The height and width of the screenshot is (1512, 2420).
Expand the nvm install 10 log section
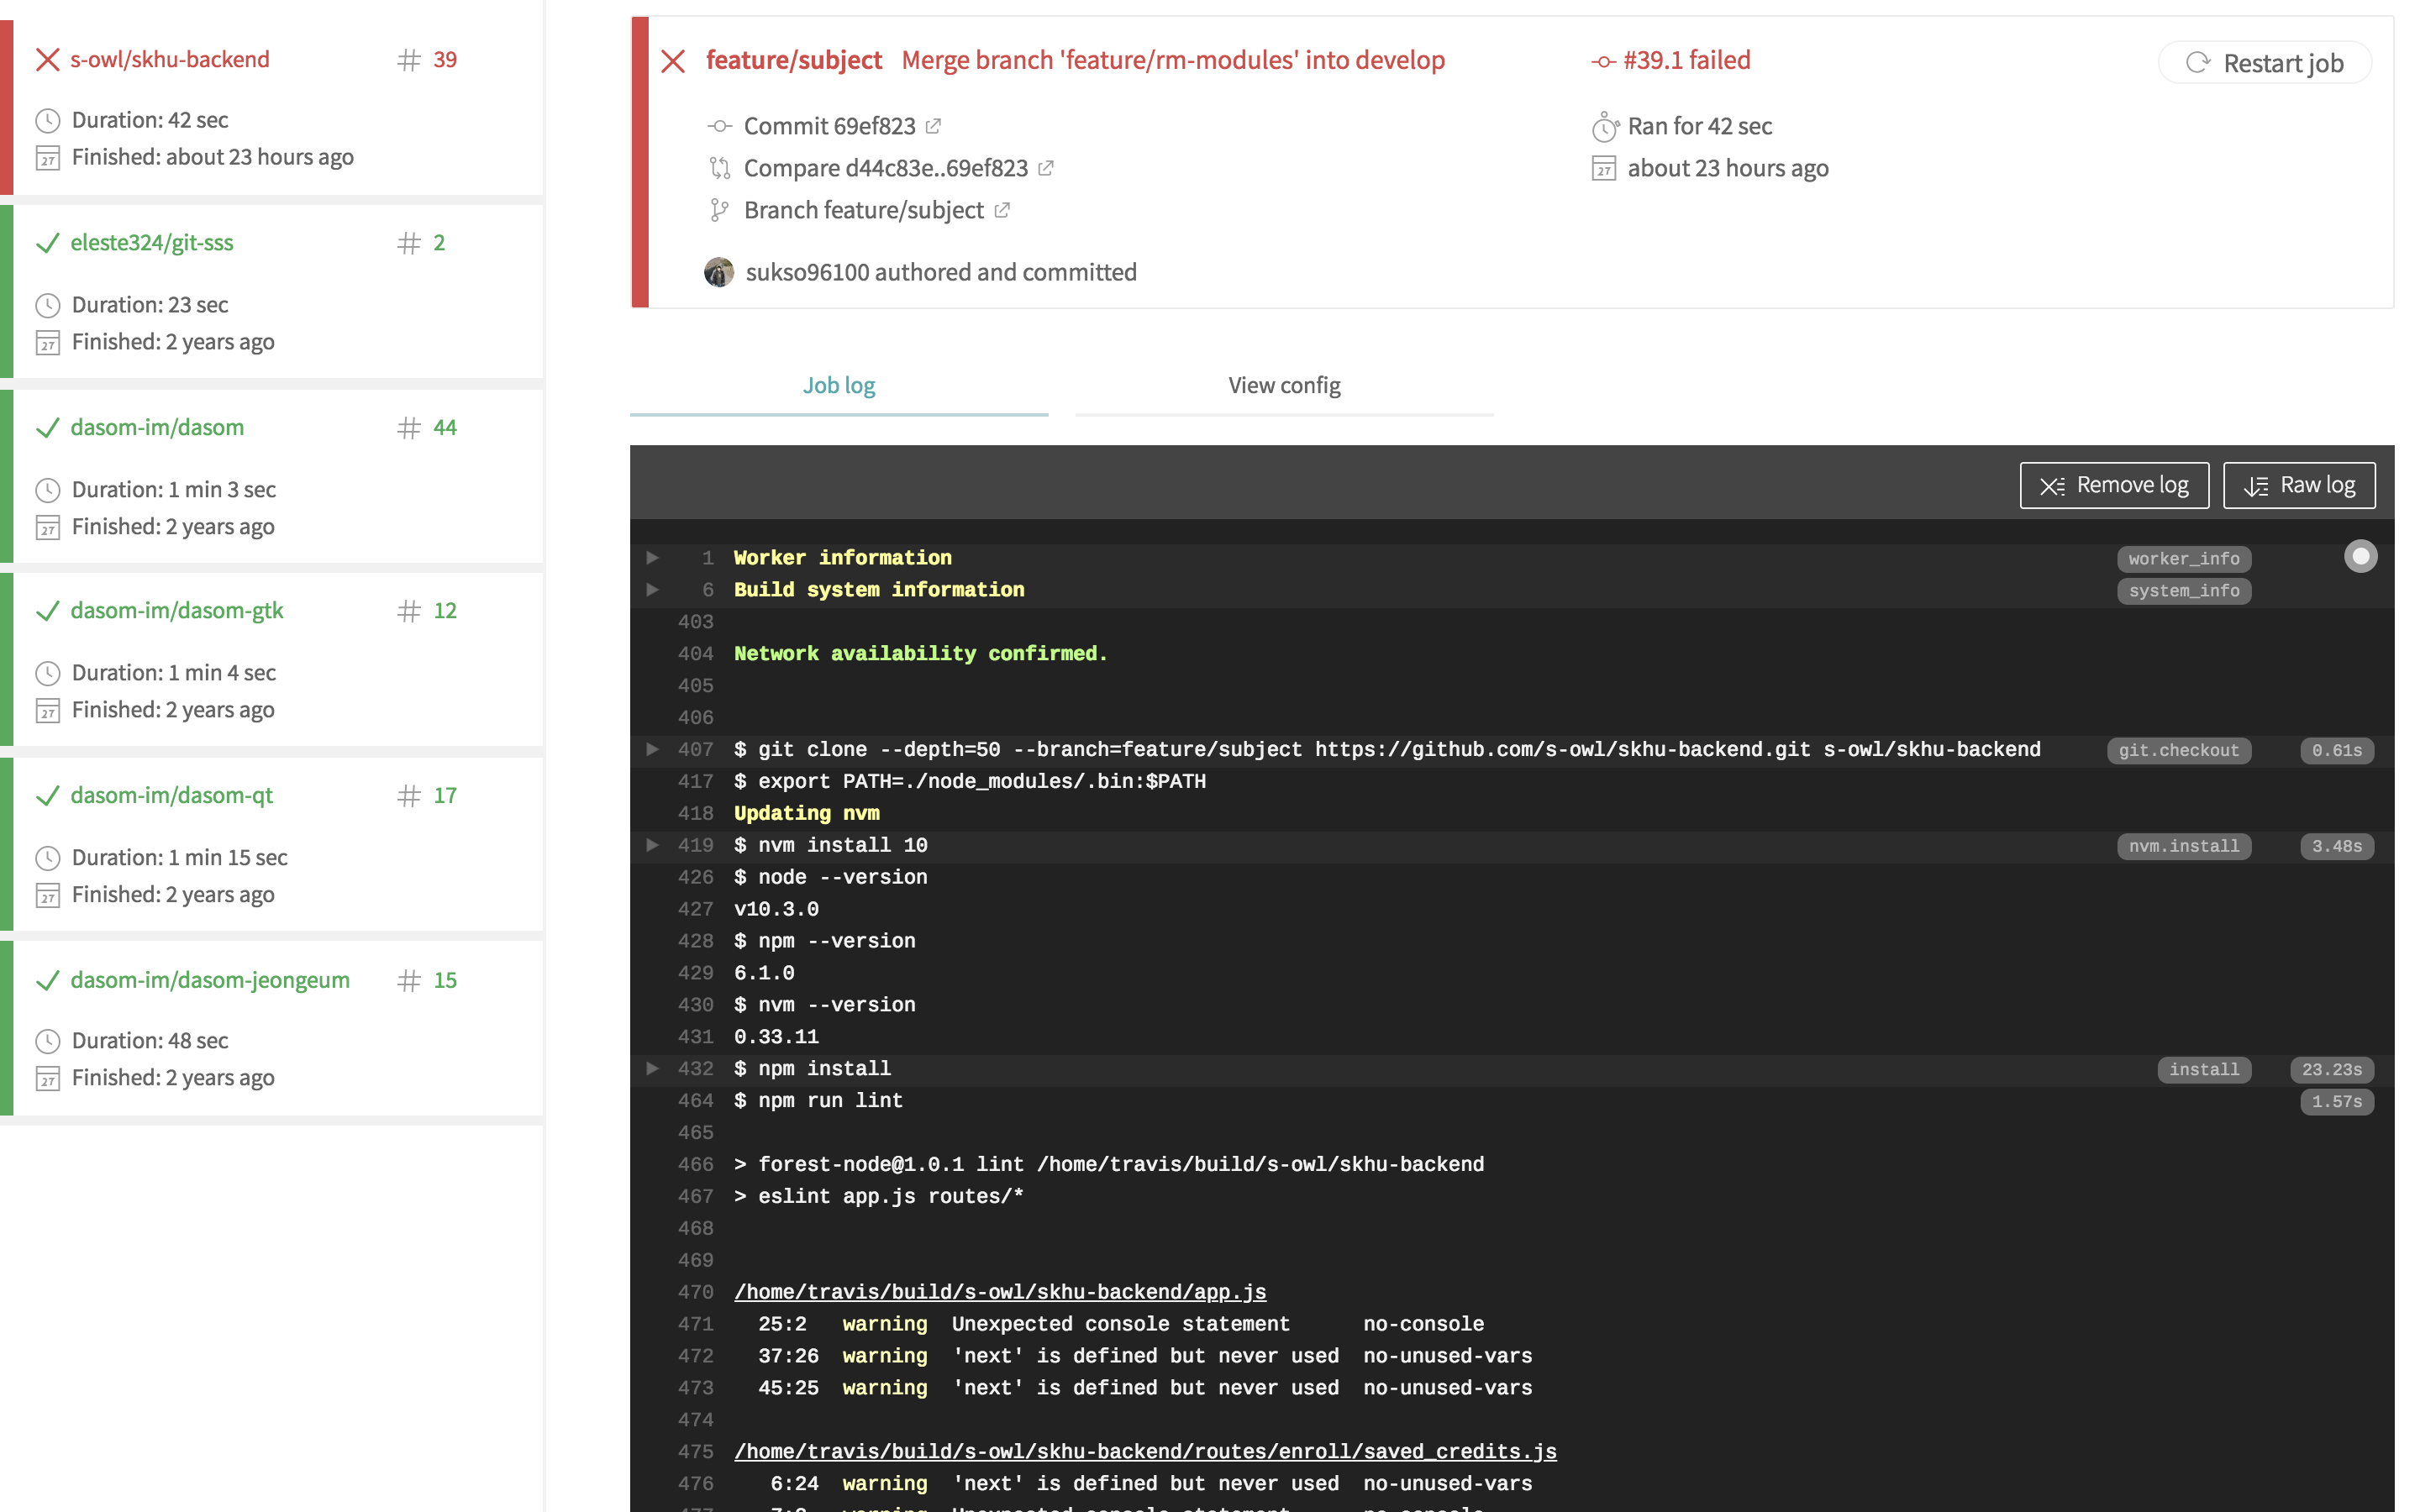pyautogui.click(x=652, y=845)
